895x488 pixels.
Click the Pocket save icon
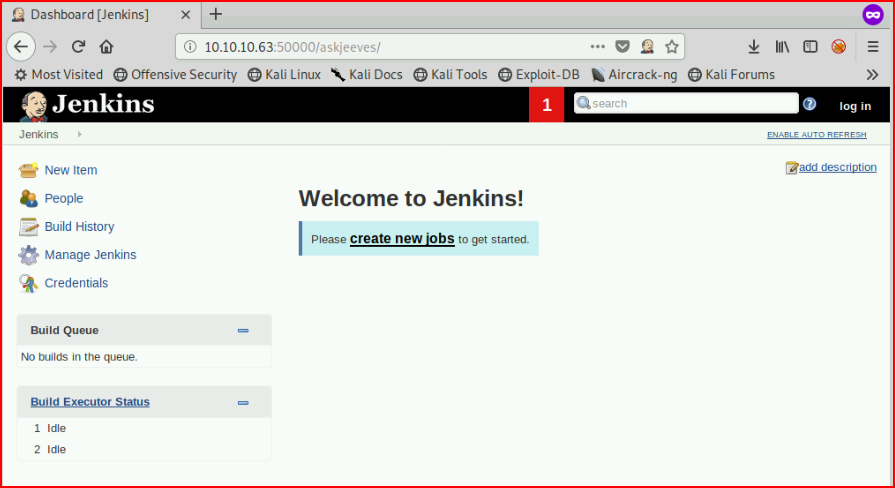point(622,47)
